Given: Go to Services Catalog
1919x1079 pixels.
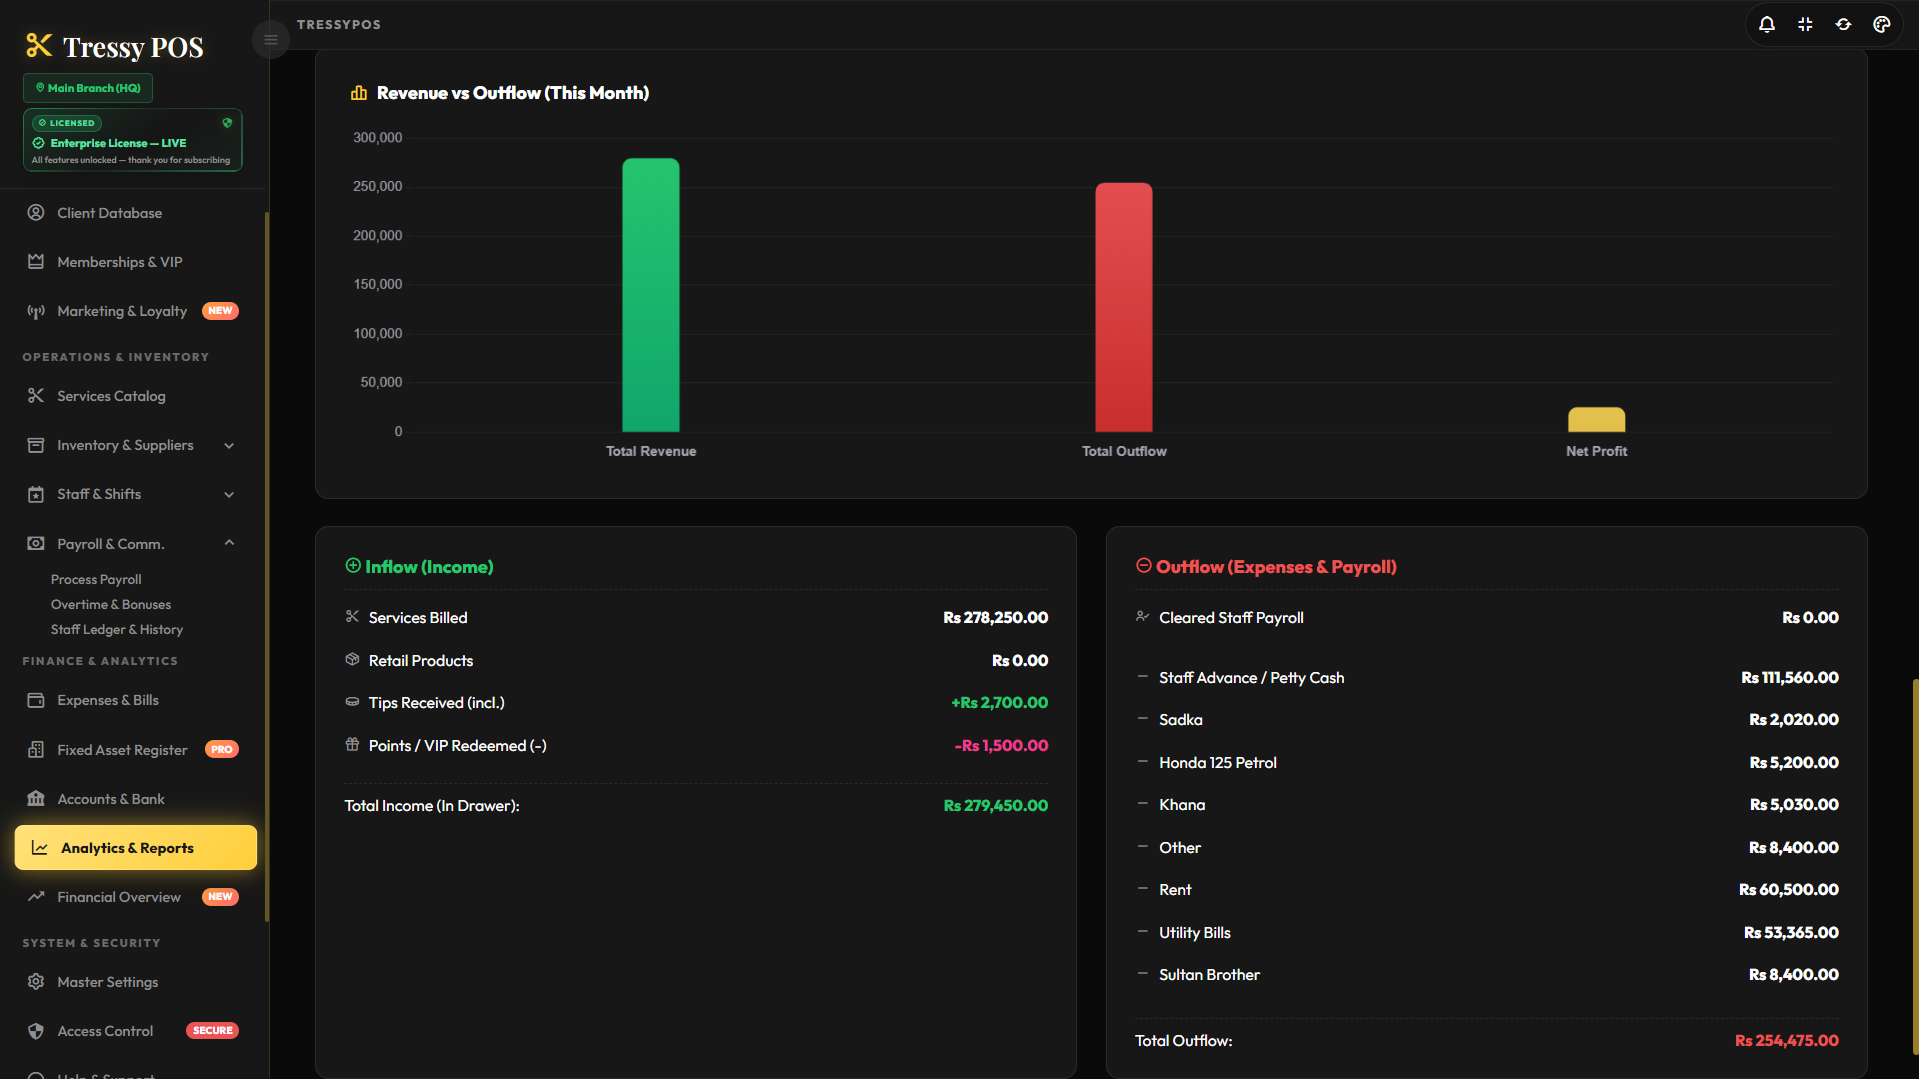Looking at the screenshot, I should [136, 396].
